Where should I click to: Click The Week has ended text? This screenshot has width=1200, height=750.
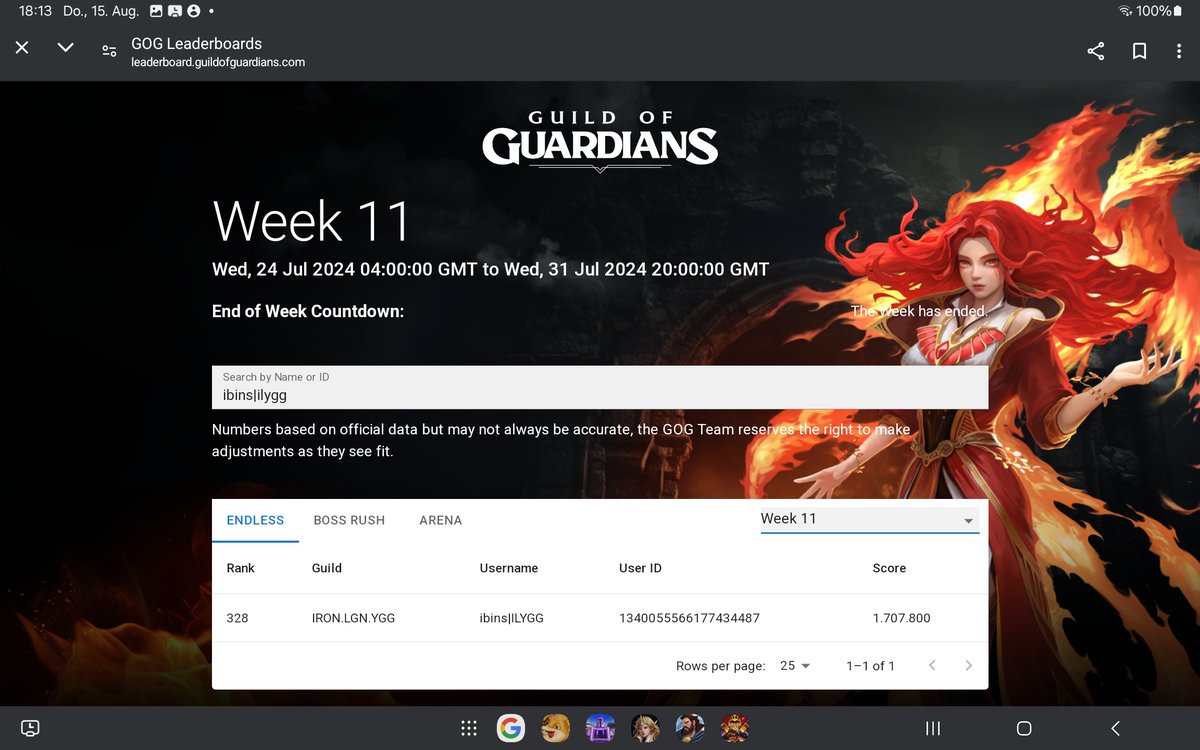[x=919, y=311]
